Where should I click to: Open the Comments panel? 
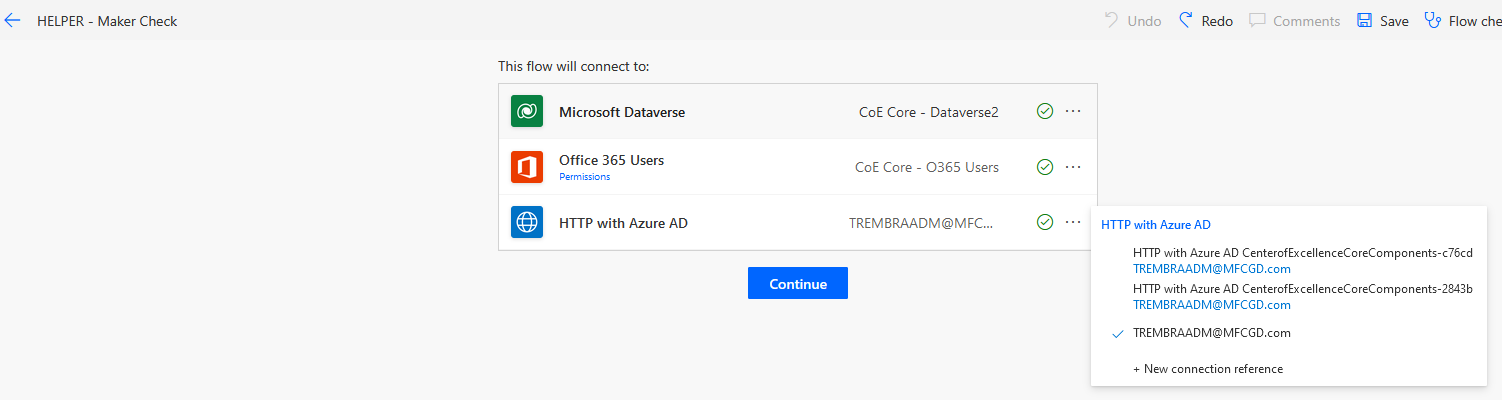coord(1294,21)
